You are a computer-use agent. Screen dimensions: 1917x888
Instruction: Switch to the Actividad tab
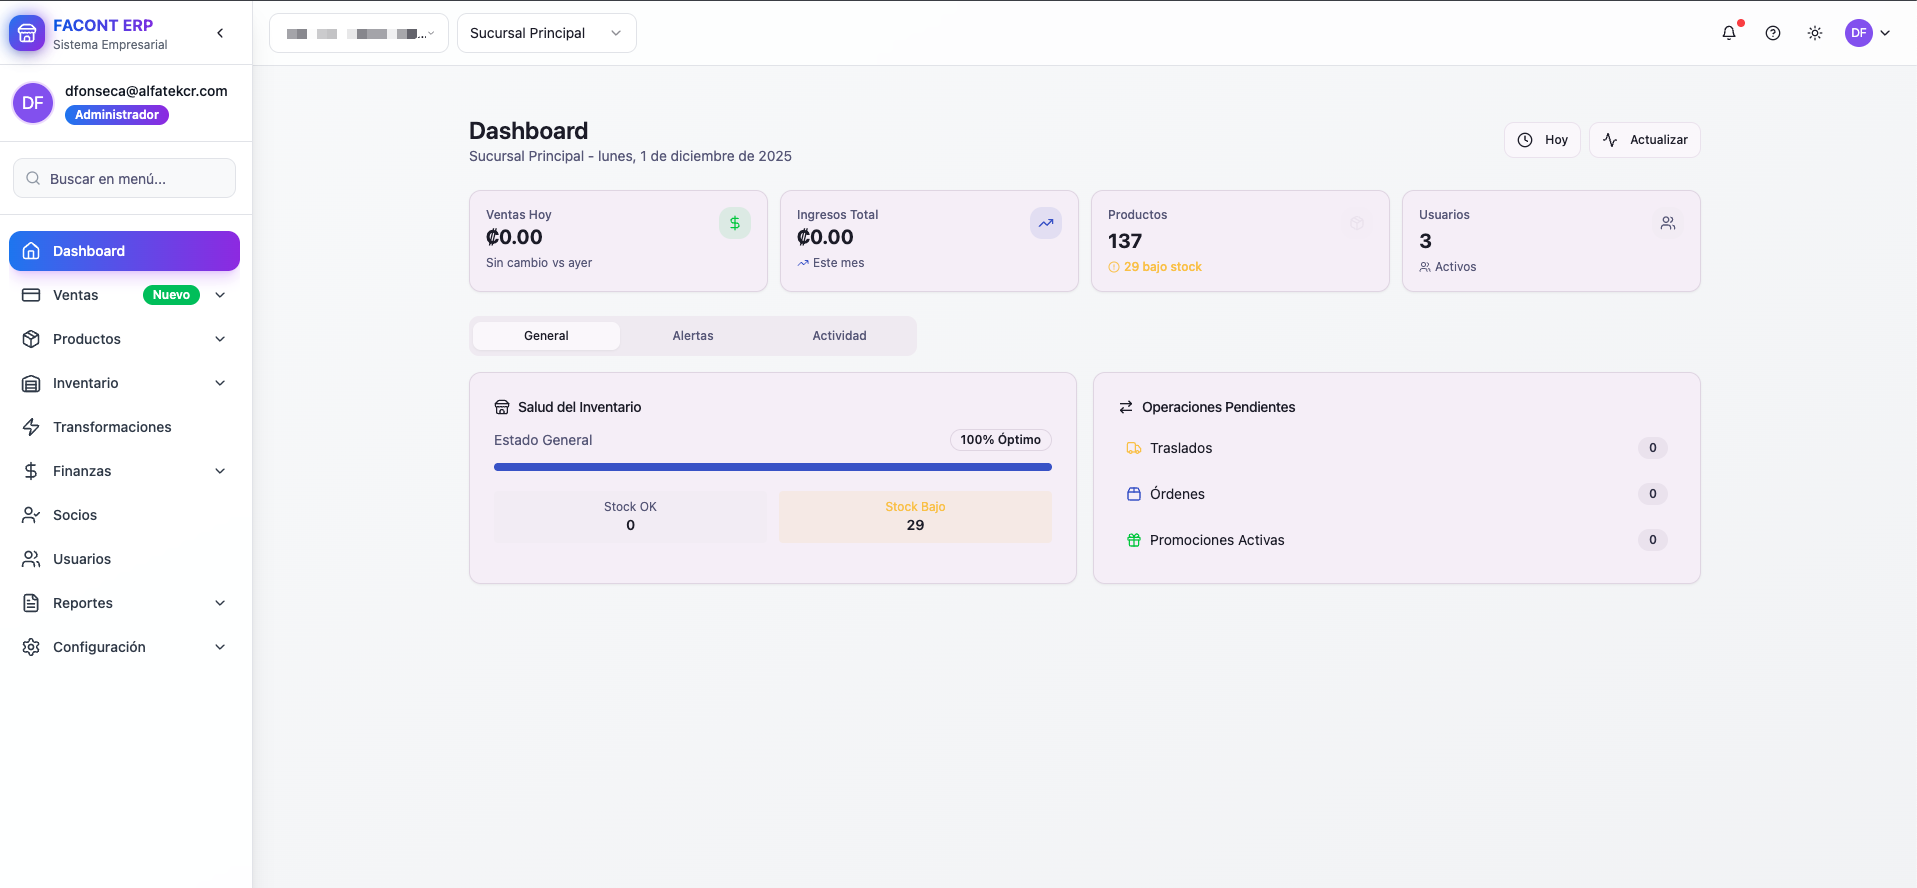pos(839,336)
